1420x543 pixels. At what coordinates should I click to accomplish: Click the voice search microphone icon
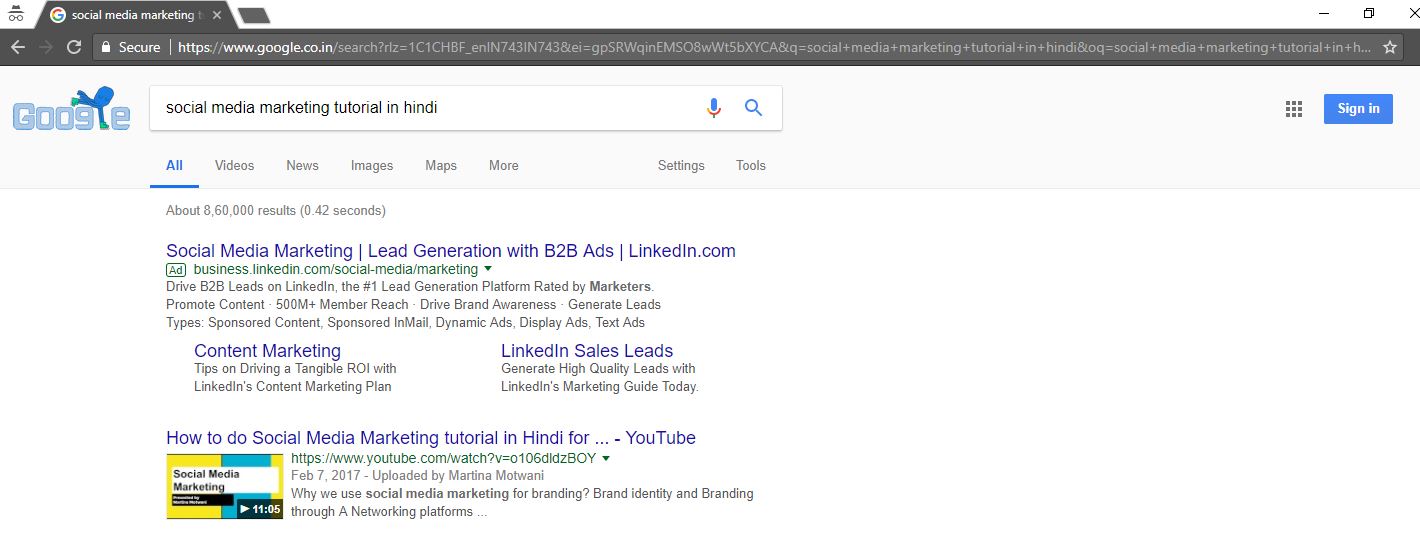pos(713,108)
